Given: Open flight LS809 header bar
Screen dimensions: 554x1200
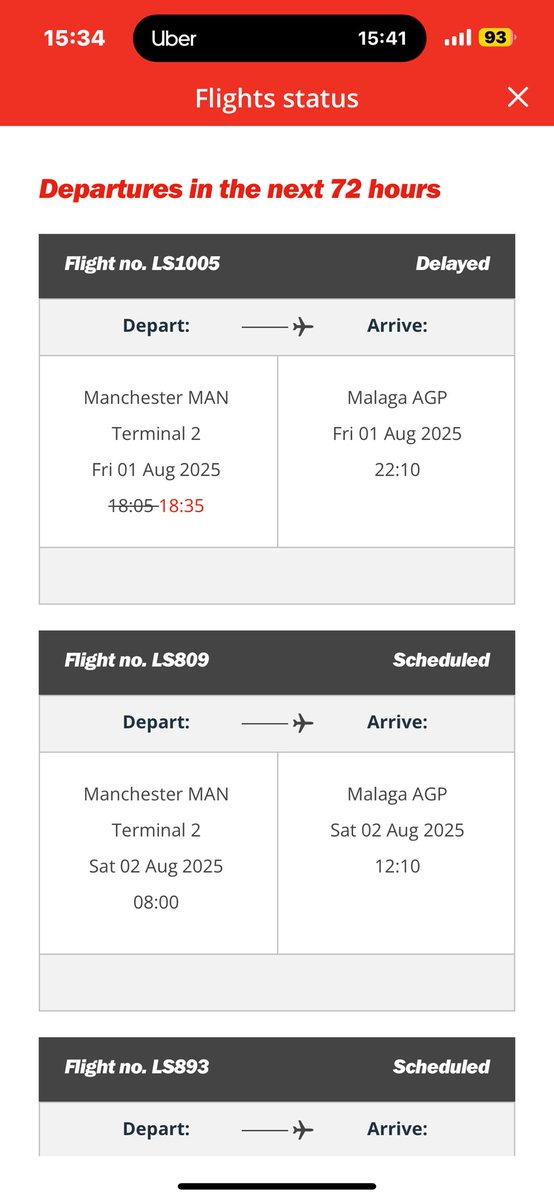Looking at the screenshot, I should coord(277,661).
